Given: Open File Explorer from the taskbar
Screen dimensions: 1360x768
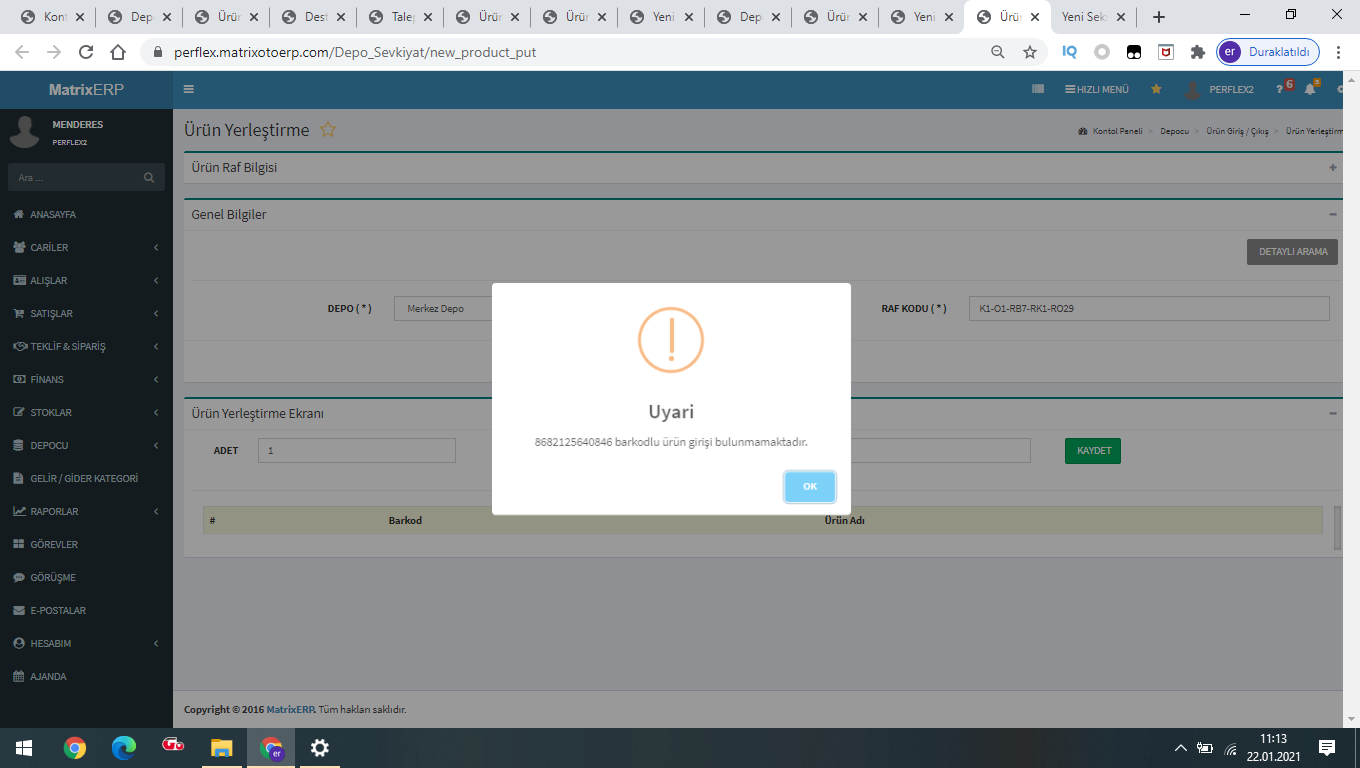Looking at the screenshot, I should click(221, 747).
